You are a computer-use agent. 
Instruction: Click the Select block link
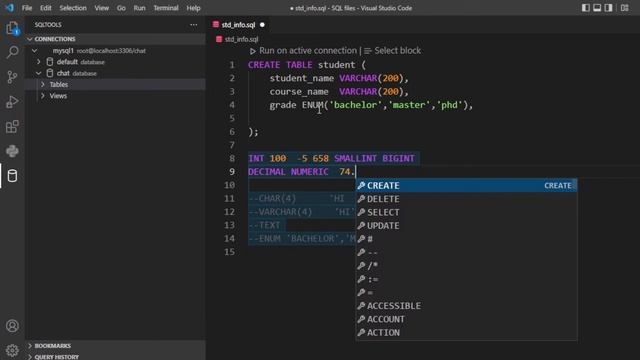click(398, 51)
